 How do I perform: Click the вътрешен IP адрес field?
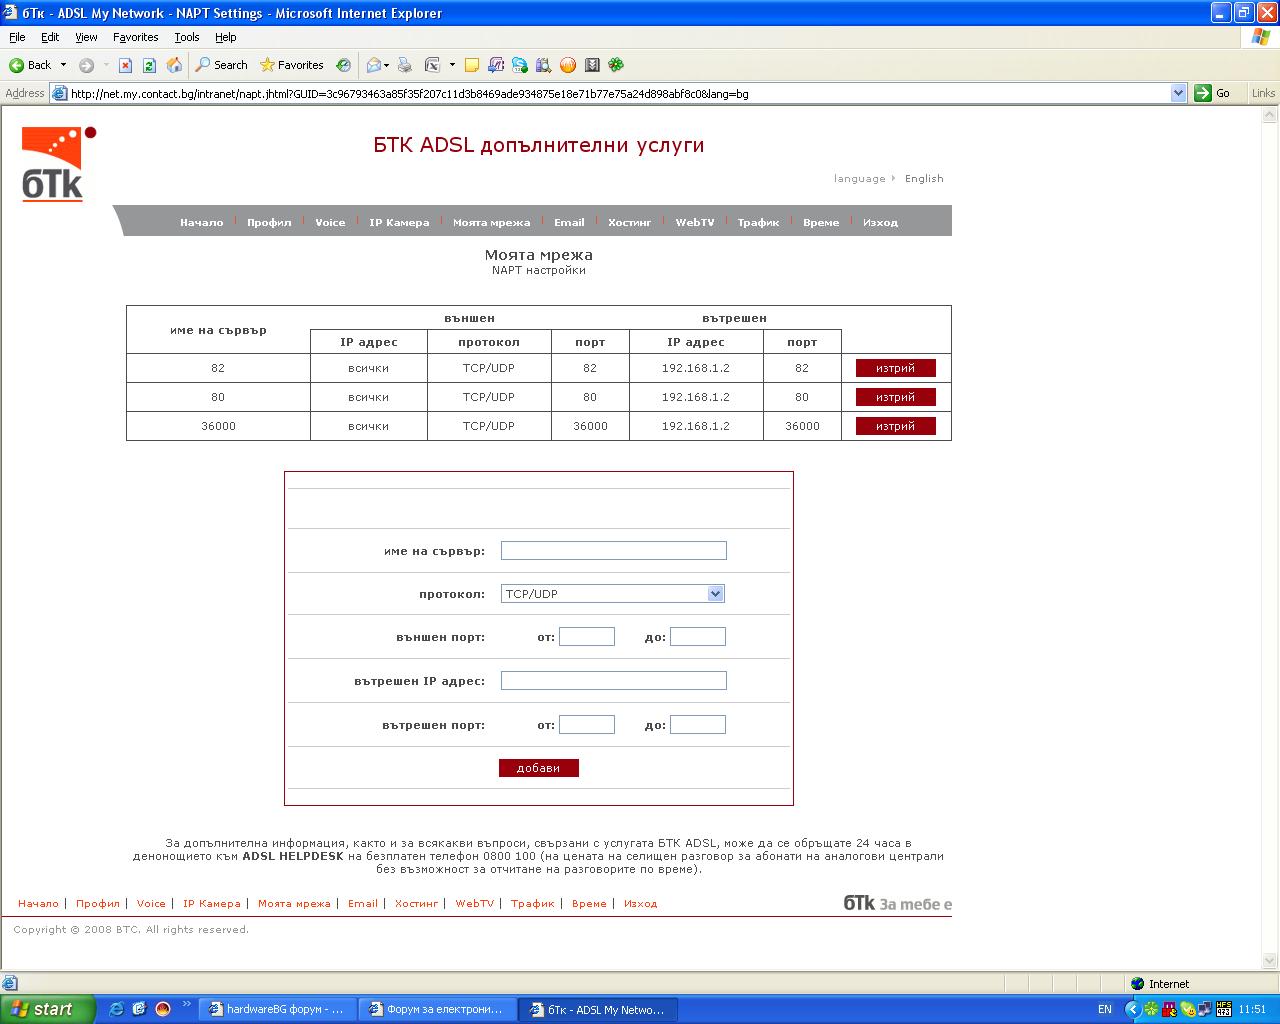613,681
